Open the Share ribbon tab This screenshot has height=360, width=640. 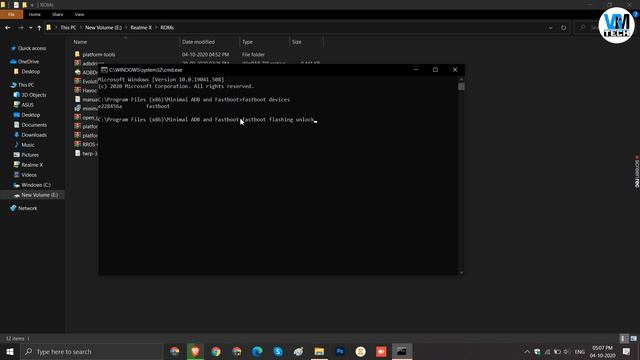[x=58, y=14]
